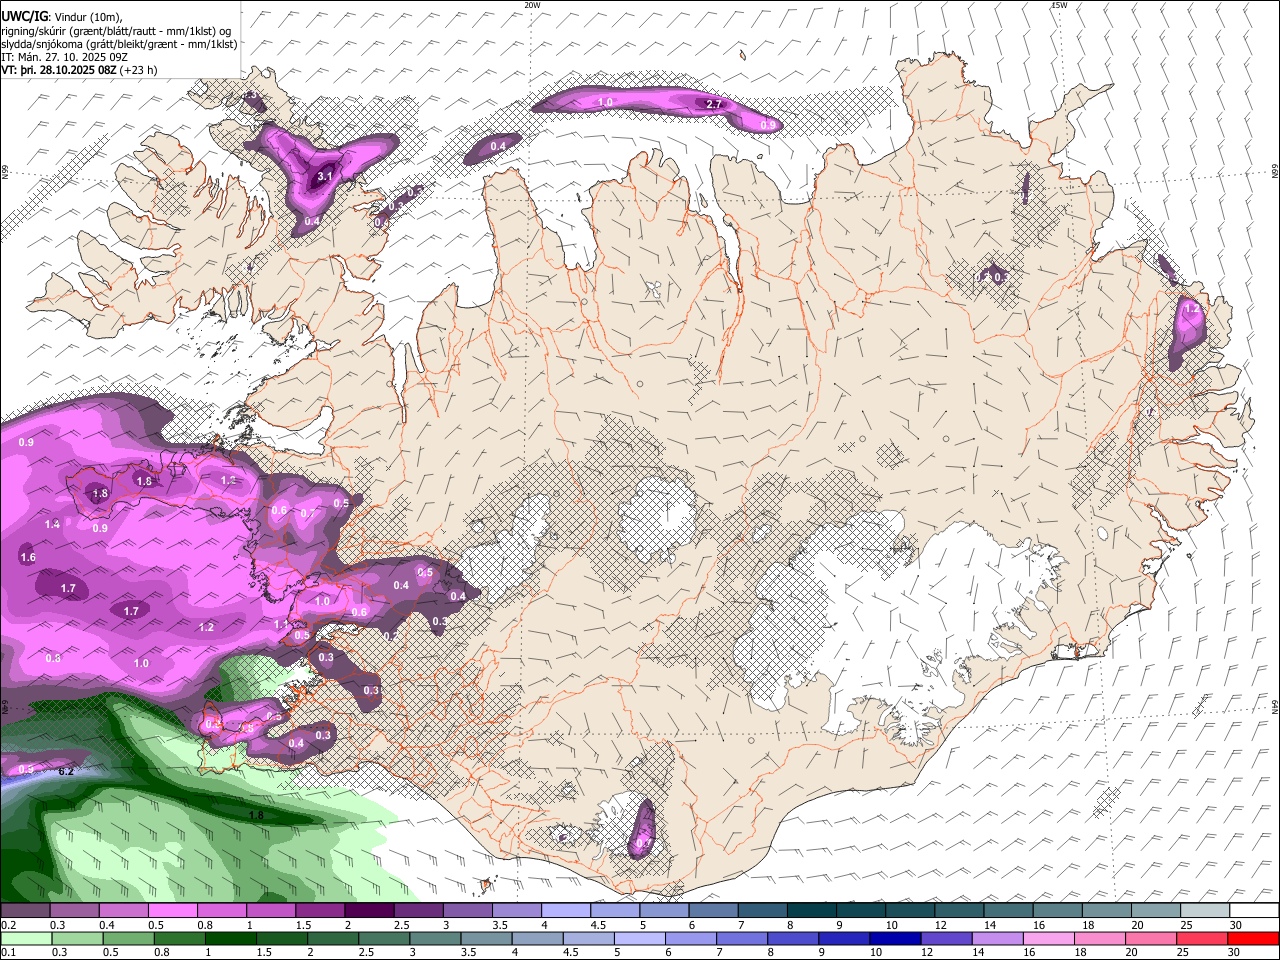Click the 0.2 tick label in the purple legend
This screenshot has width=1280, height=960.
8,925
